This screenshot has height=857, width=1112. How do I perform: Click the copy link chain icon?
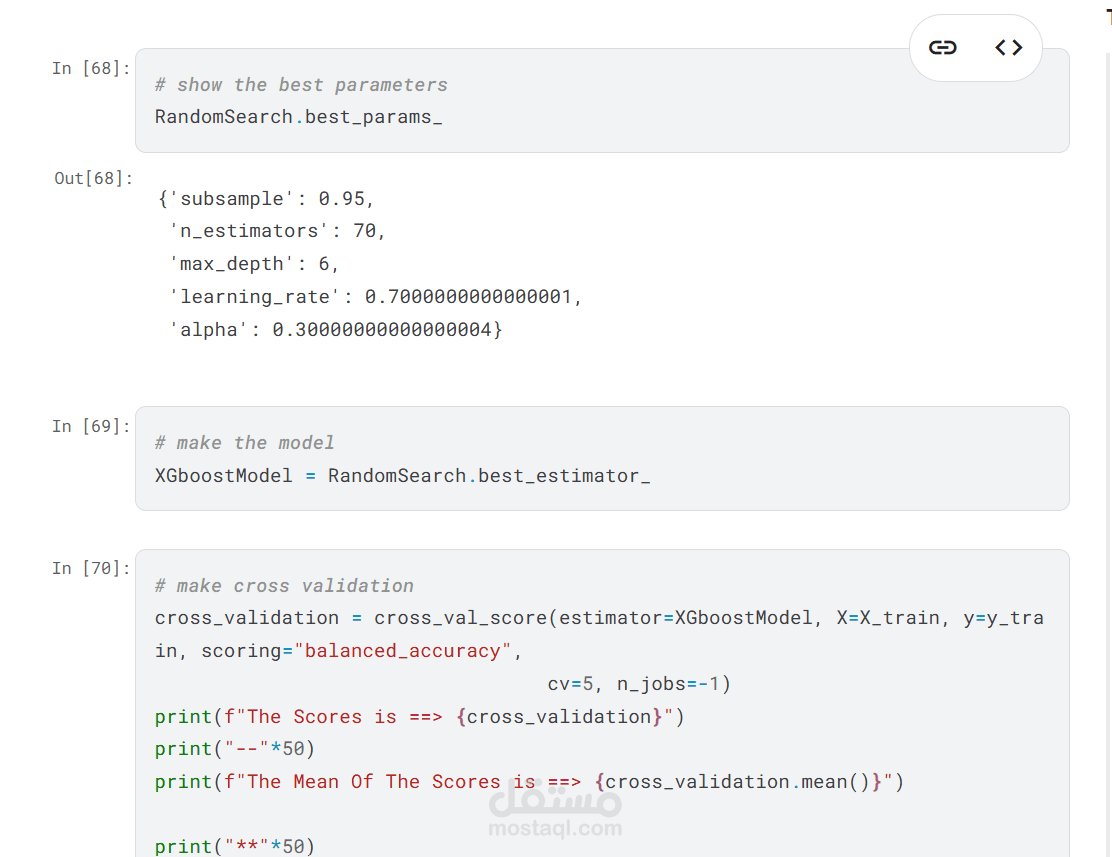[x=942, y=47]
